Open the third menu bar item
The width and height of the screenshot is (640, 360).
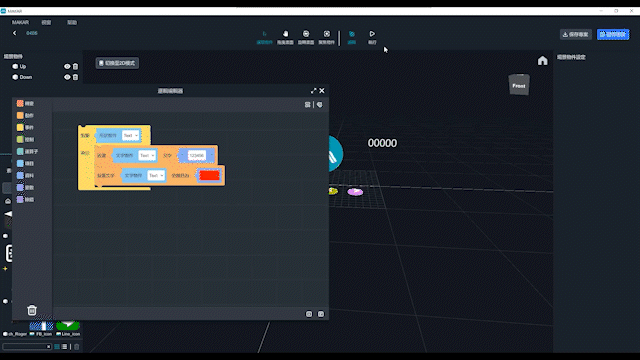pyautogui.click(x=72, y=22)
